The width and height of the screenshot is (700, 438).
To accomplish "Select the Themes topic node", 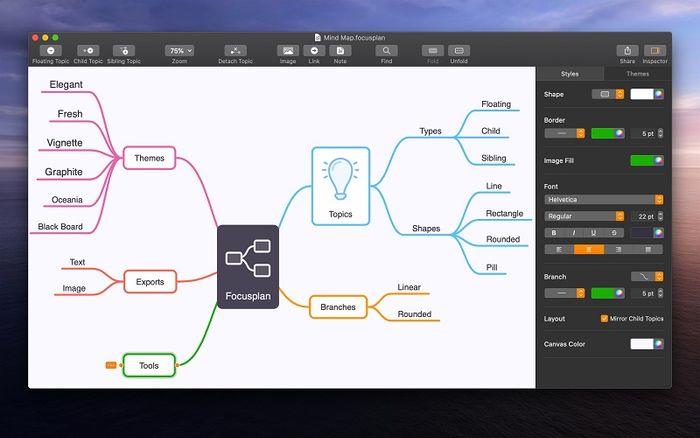I will pos(150,158).
